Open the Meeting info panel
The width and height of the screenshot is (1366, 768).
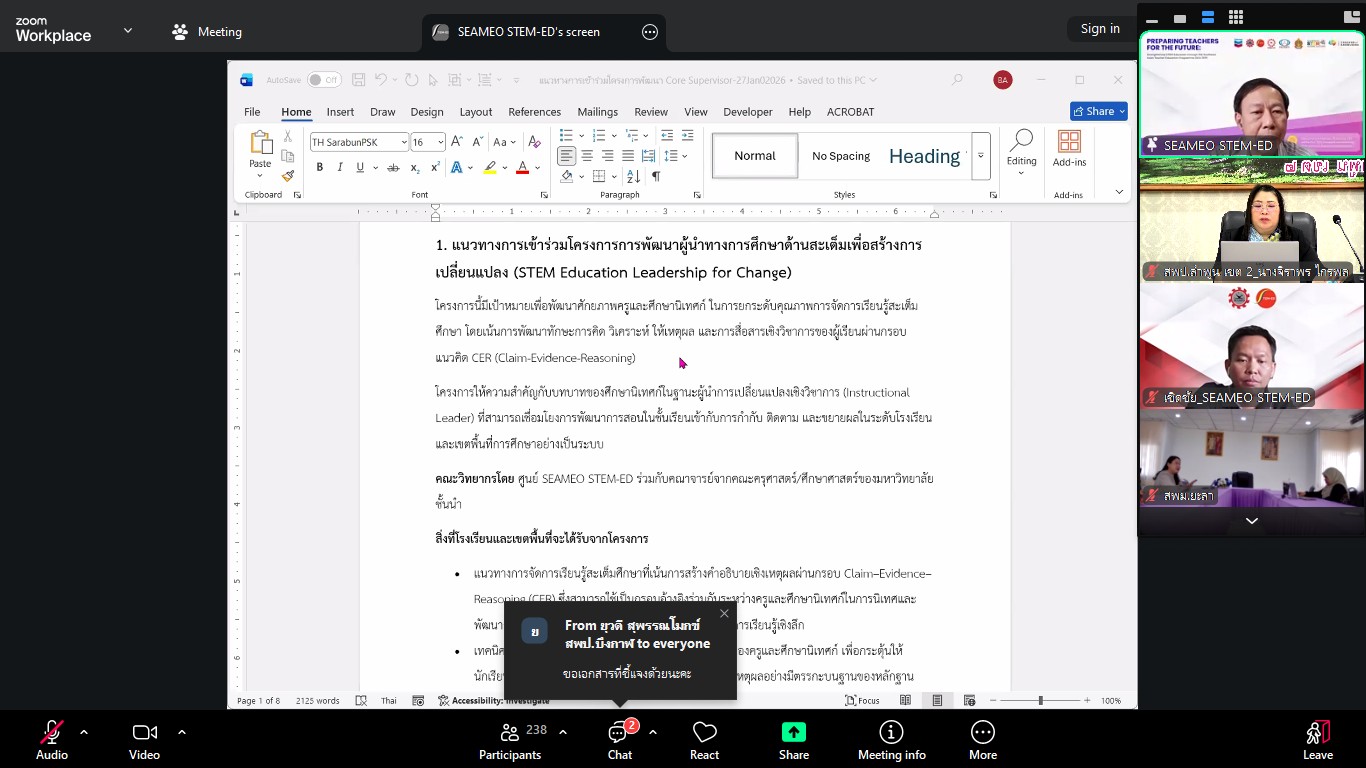click(891, 740)
